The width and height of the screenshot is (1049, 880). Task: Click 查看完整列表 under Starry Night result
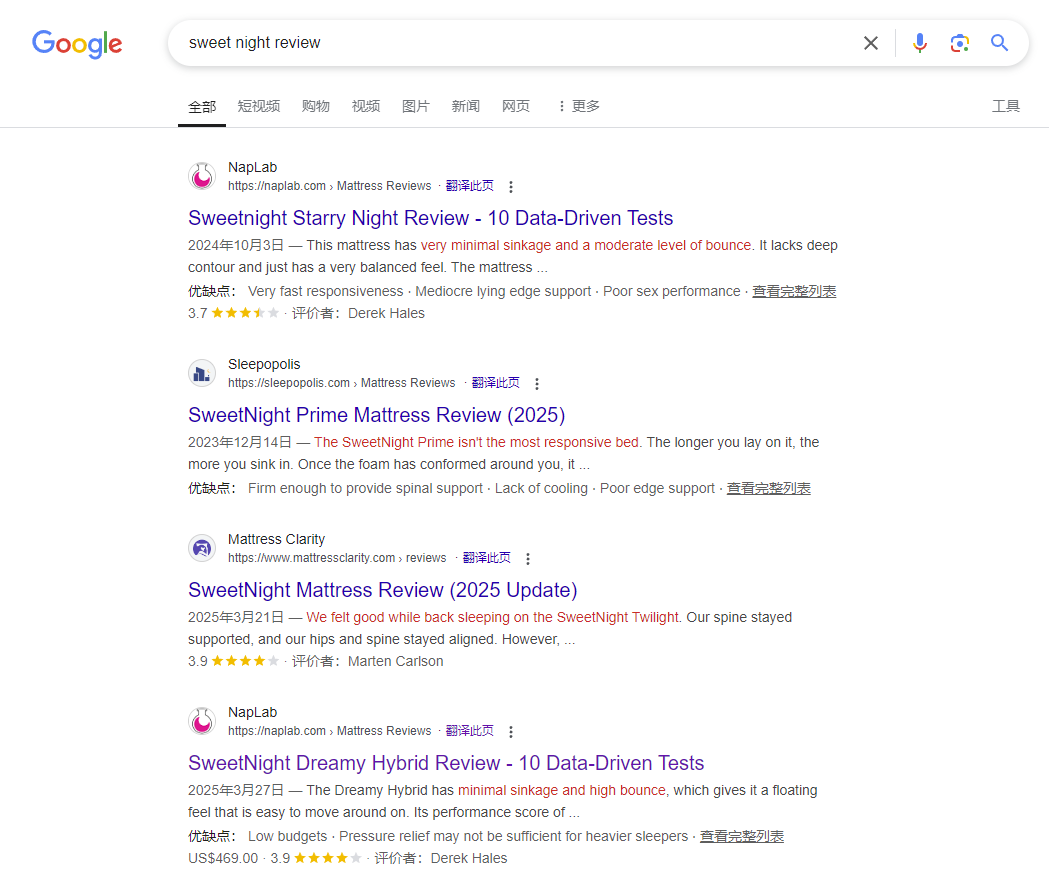794,292
